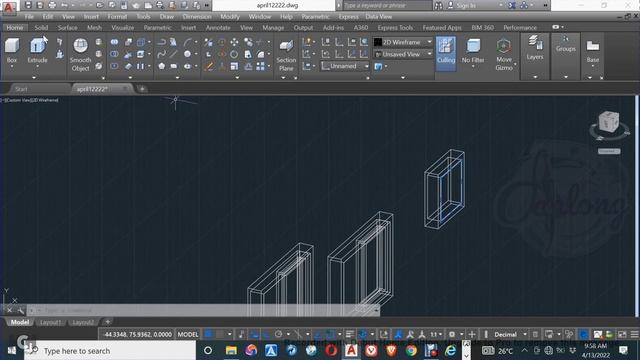This screenshot has width=640, height=360.
Task: Click the polyline draw icon
Action: 161,42
